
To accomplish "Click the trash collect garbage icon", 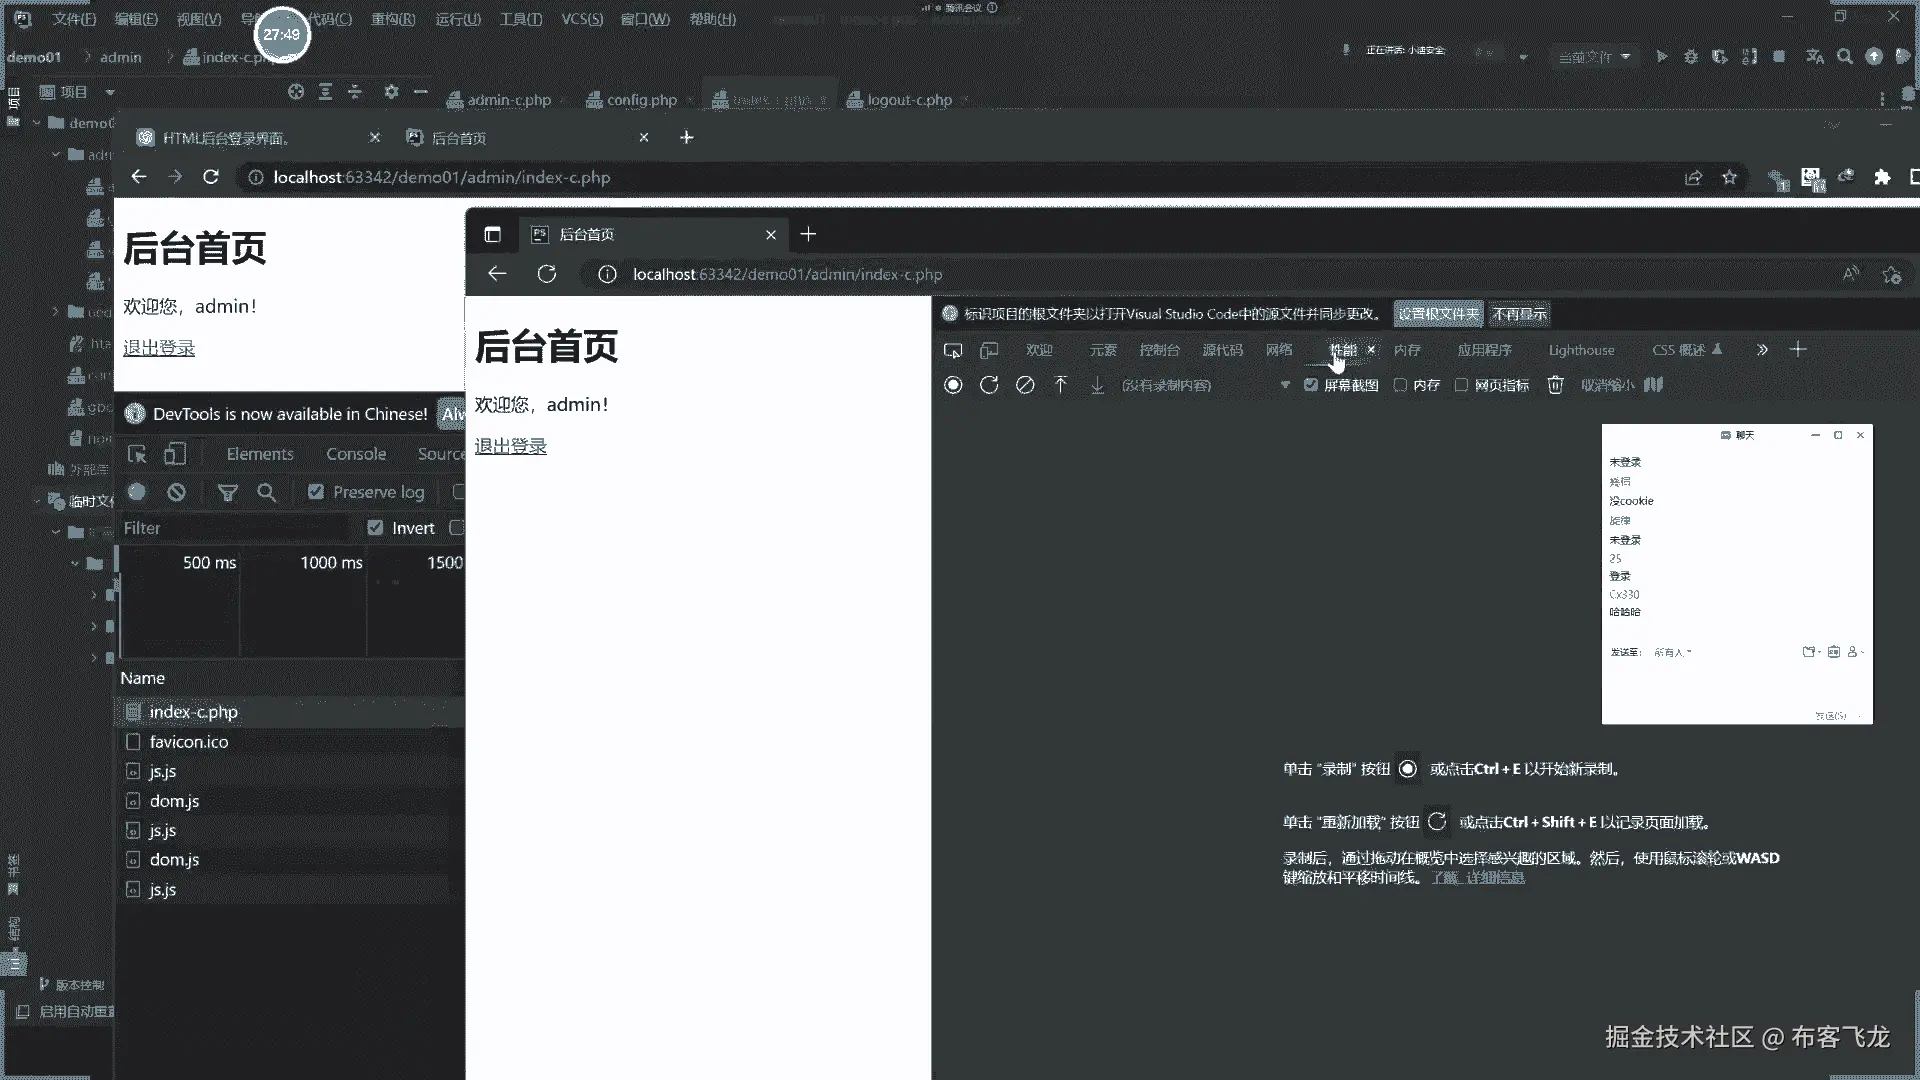I will tap(1555, 385).
